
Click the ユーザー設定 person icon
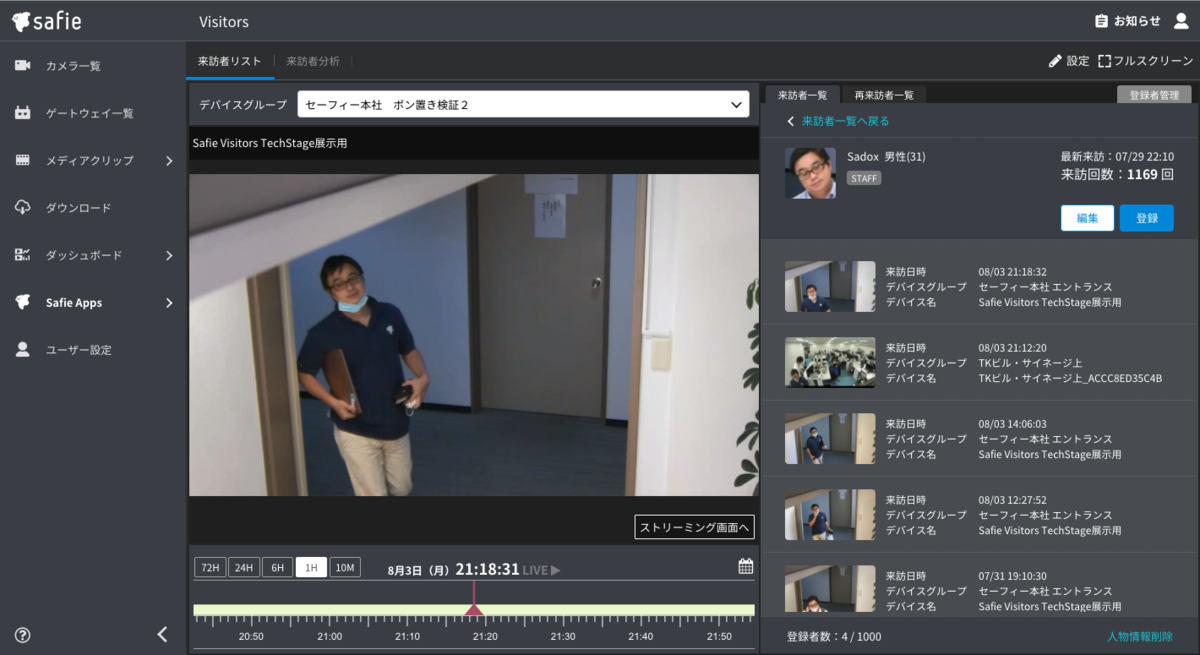pos(22,350)
